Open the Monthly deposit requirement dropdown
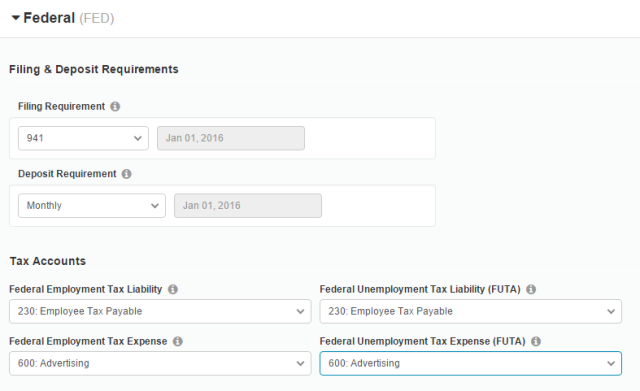 click(x=92, y=205)
